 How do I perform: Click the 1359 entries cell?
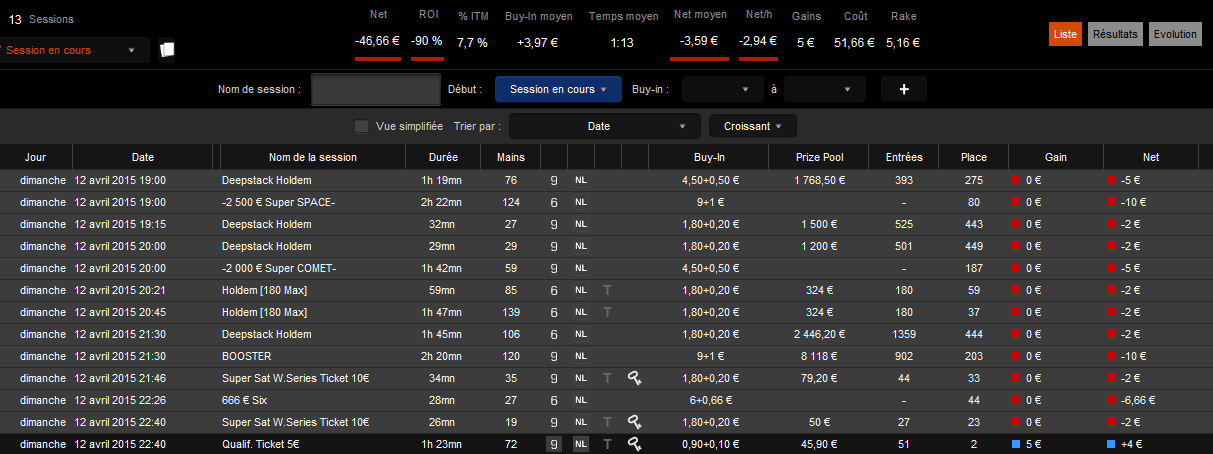(904, 334)
